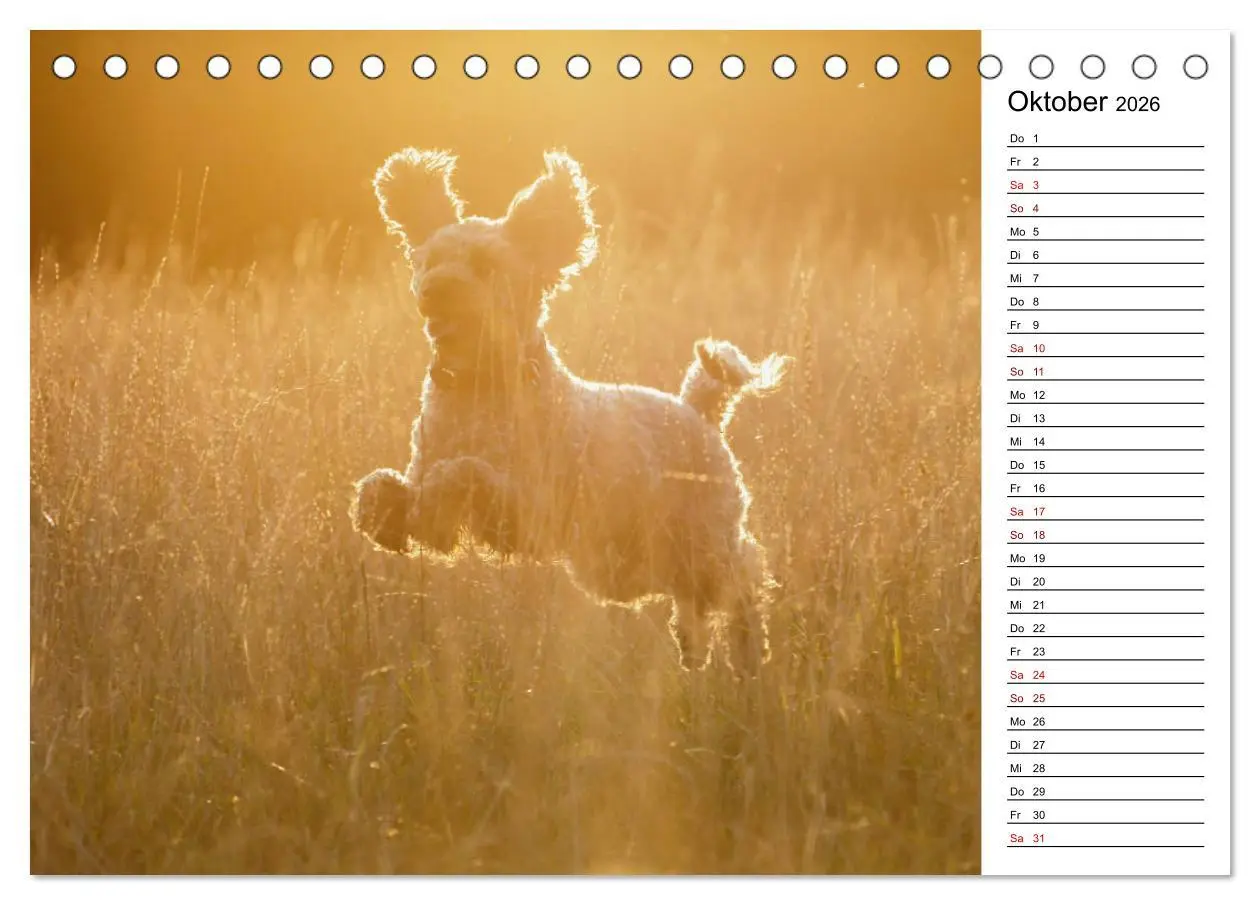1260x905 pixels.
Task: Choose the 'Do 8' date row
Action: pyautogui.click(x=1105, y=301)
